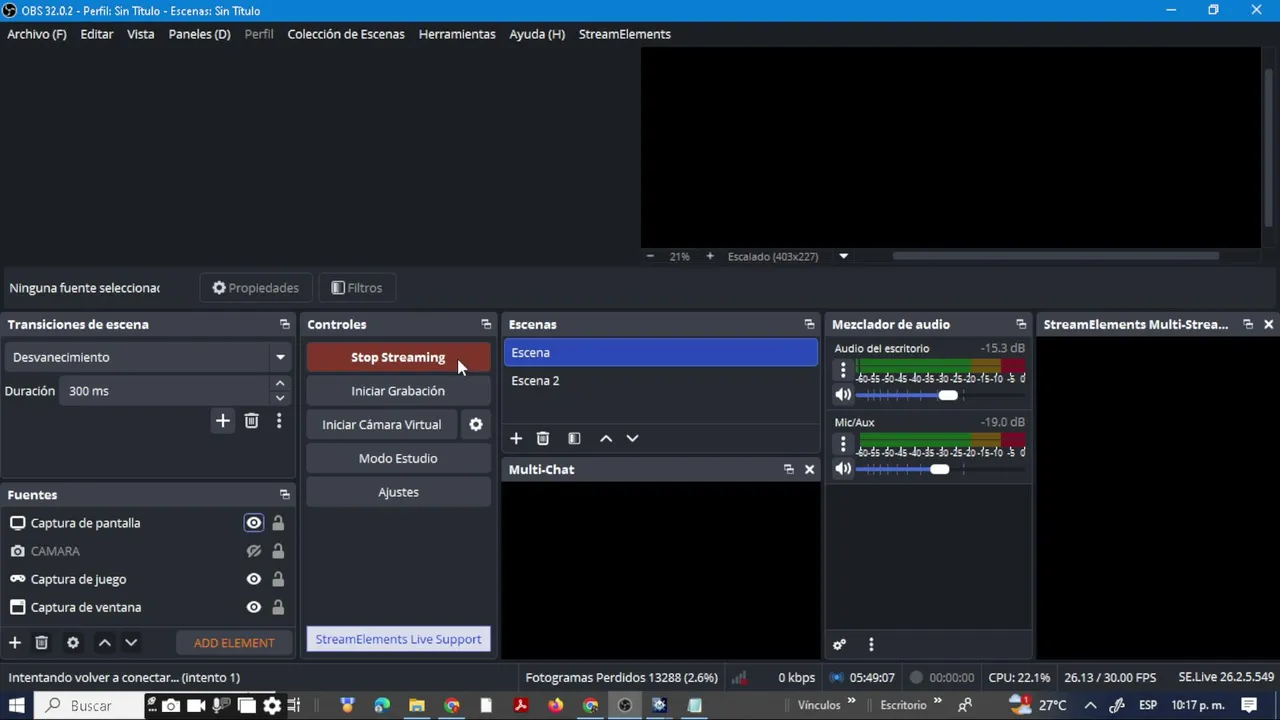The image size is (1280, 720).
Task: Add a transition with the plus icon
Action: [x=223, y=421]
